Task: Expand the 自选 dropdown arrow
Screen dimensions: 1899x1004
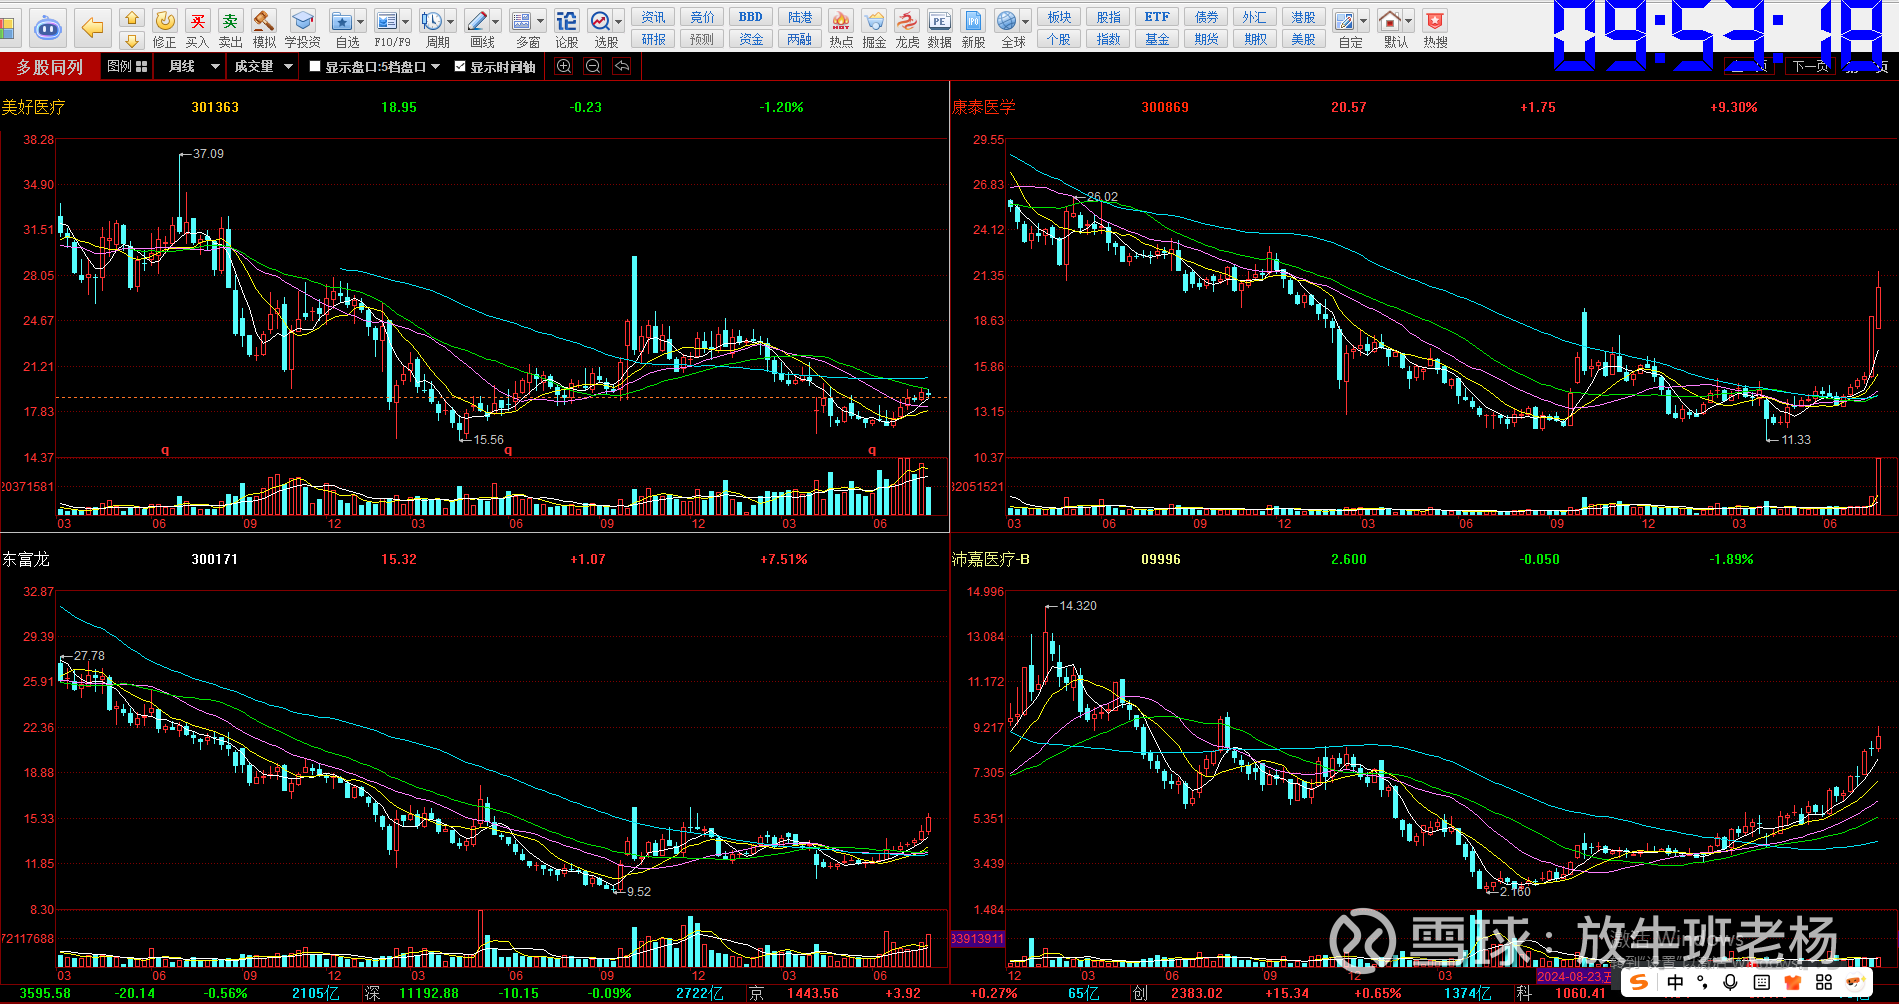Action: [361, 21]
